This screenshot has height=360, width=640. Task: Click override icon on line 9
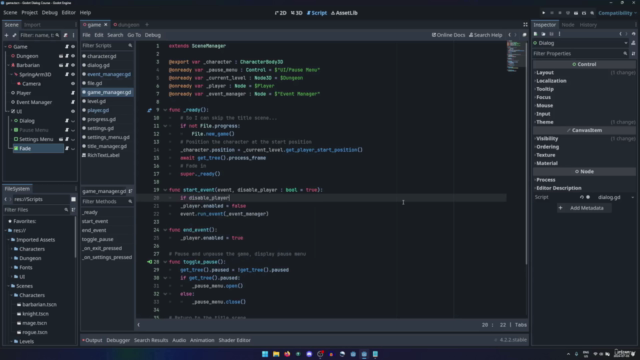[x=149, y=110]
